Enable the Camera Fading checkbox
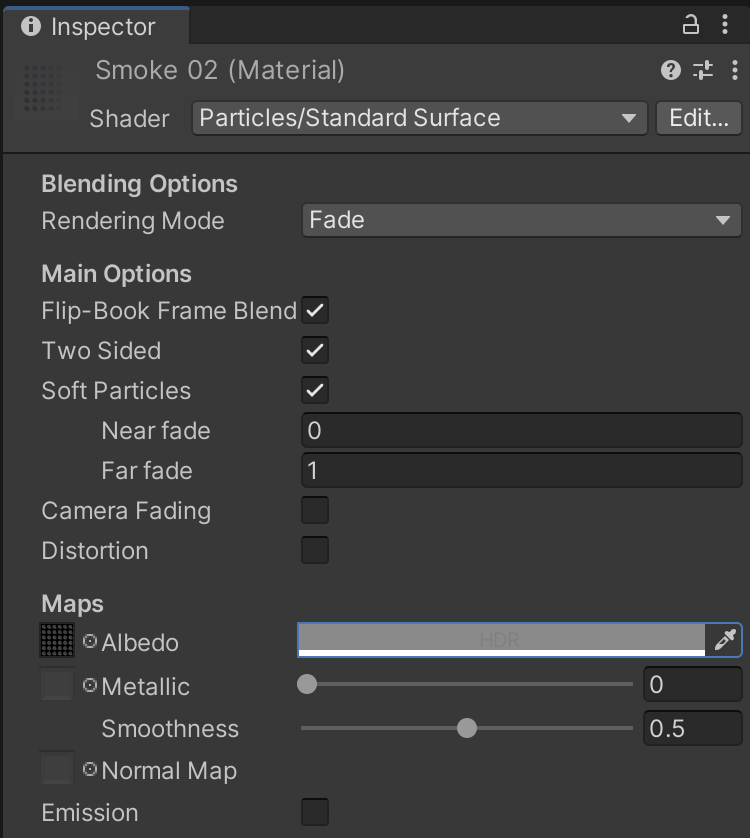Viewport: 750px width, 838px height. [x=315, y=511]
